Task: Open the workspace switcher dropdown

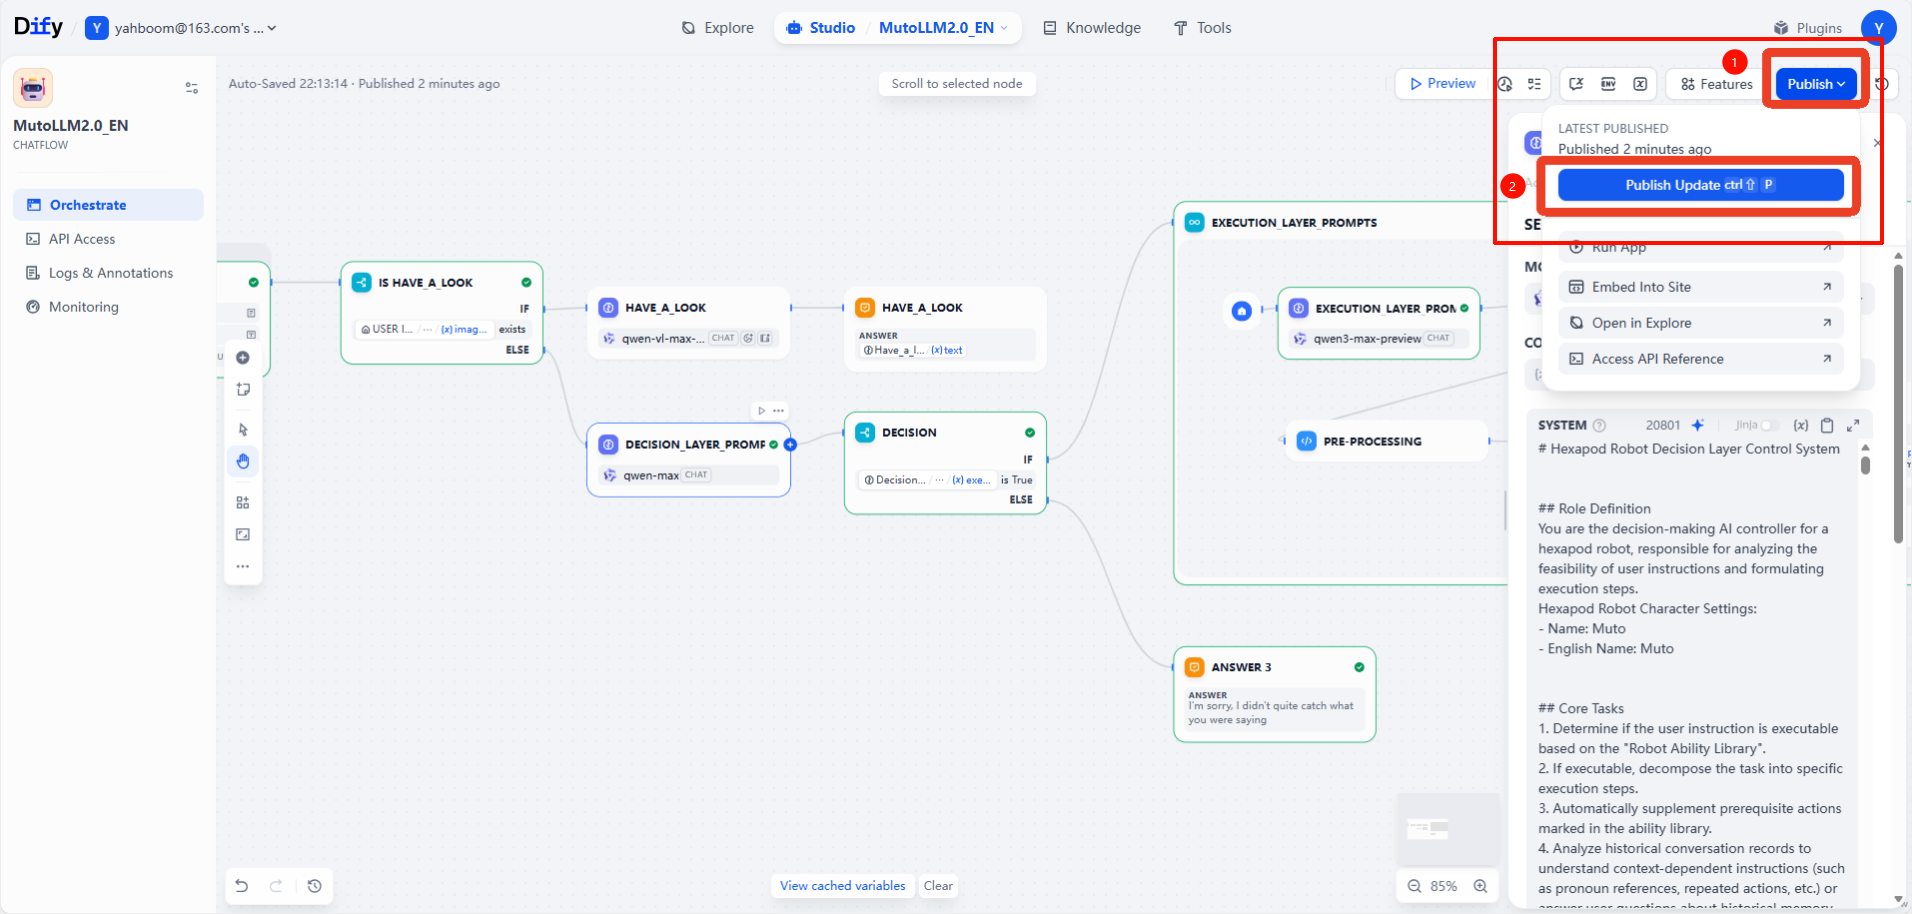Action: point(181,28)
